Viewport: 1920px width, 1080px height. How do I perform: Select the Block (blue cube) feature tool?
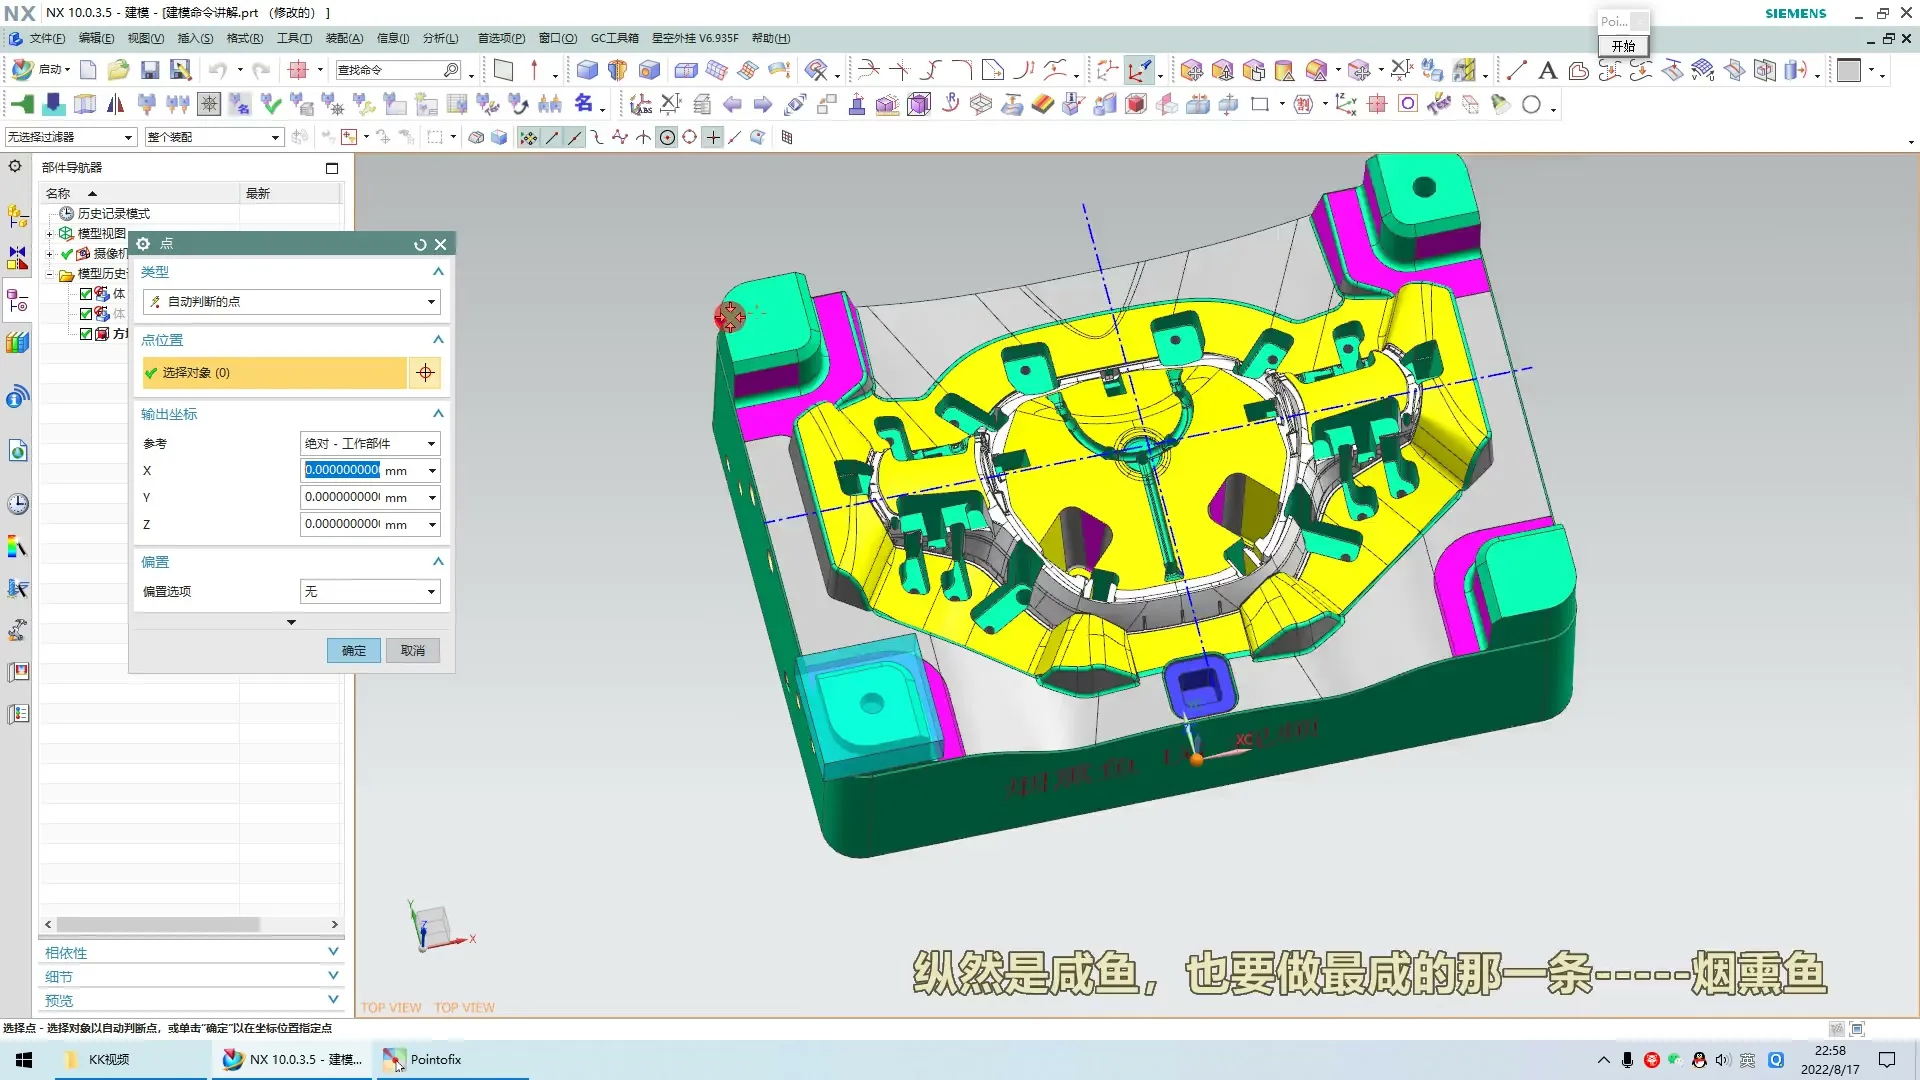587,70
